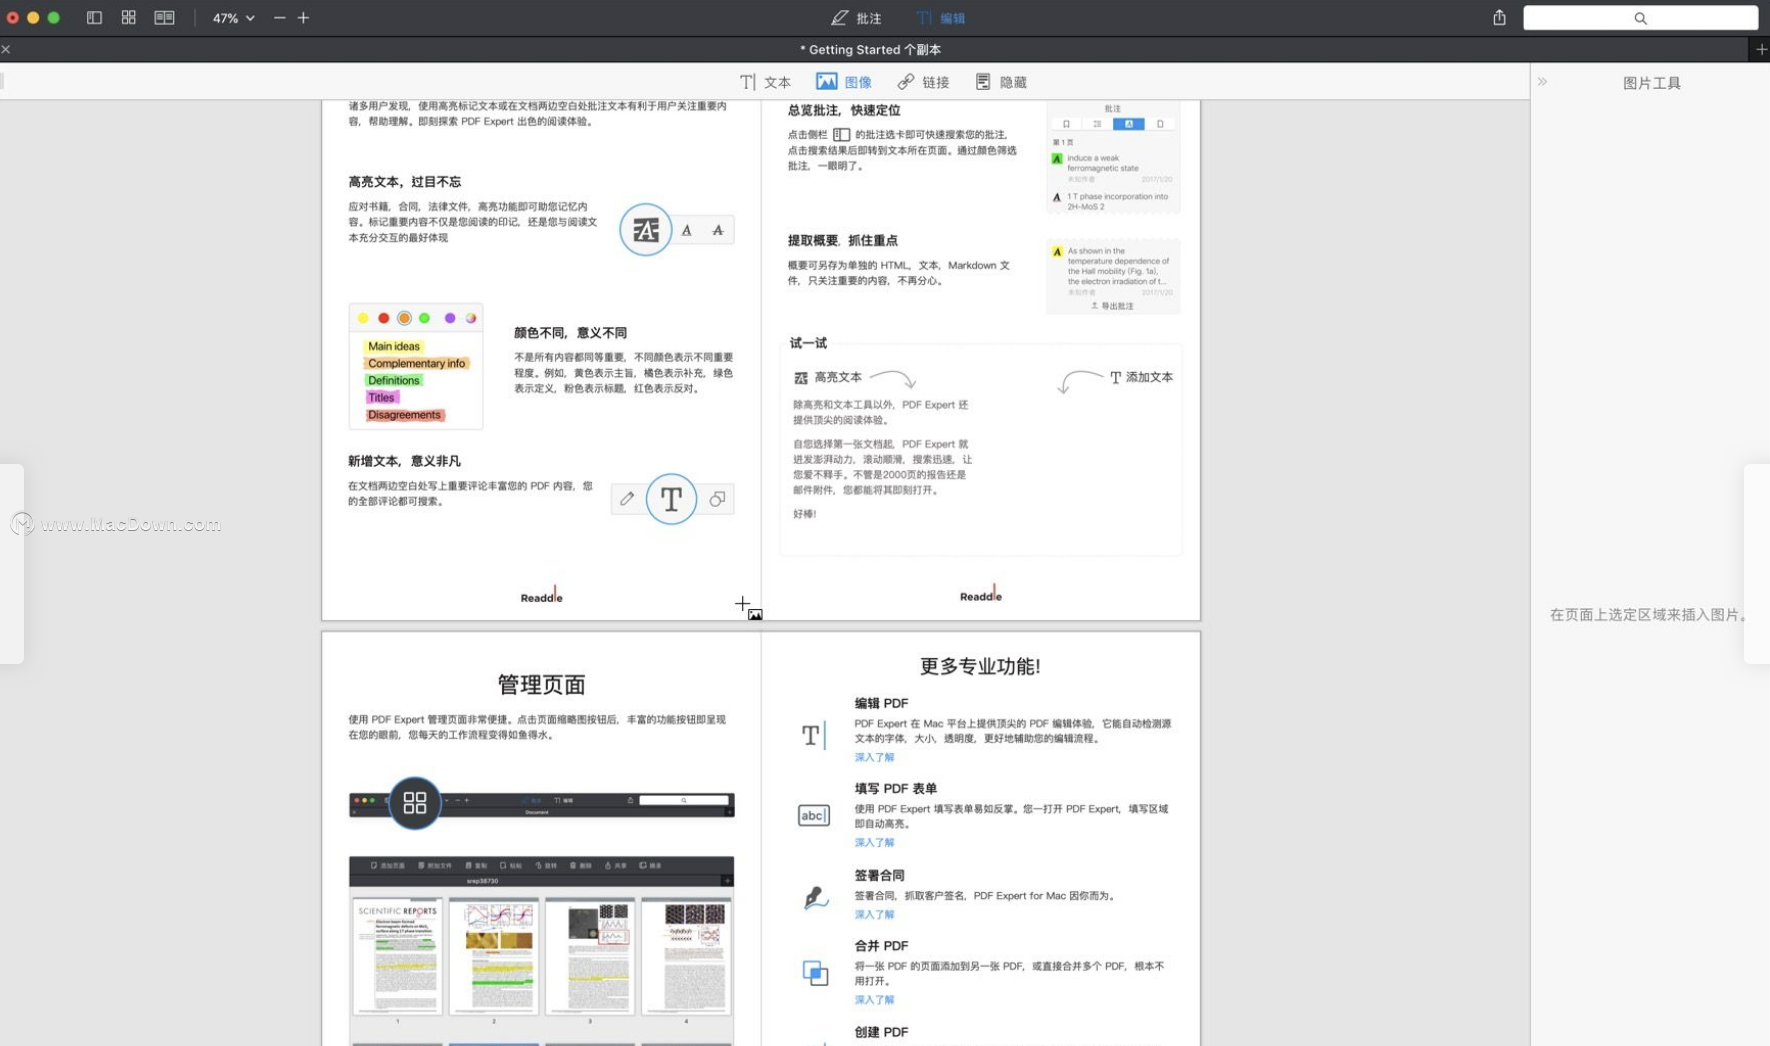Open 深入了解 under 填写 PDF 表单
The image size is (1770, 1046).
874,842
